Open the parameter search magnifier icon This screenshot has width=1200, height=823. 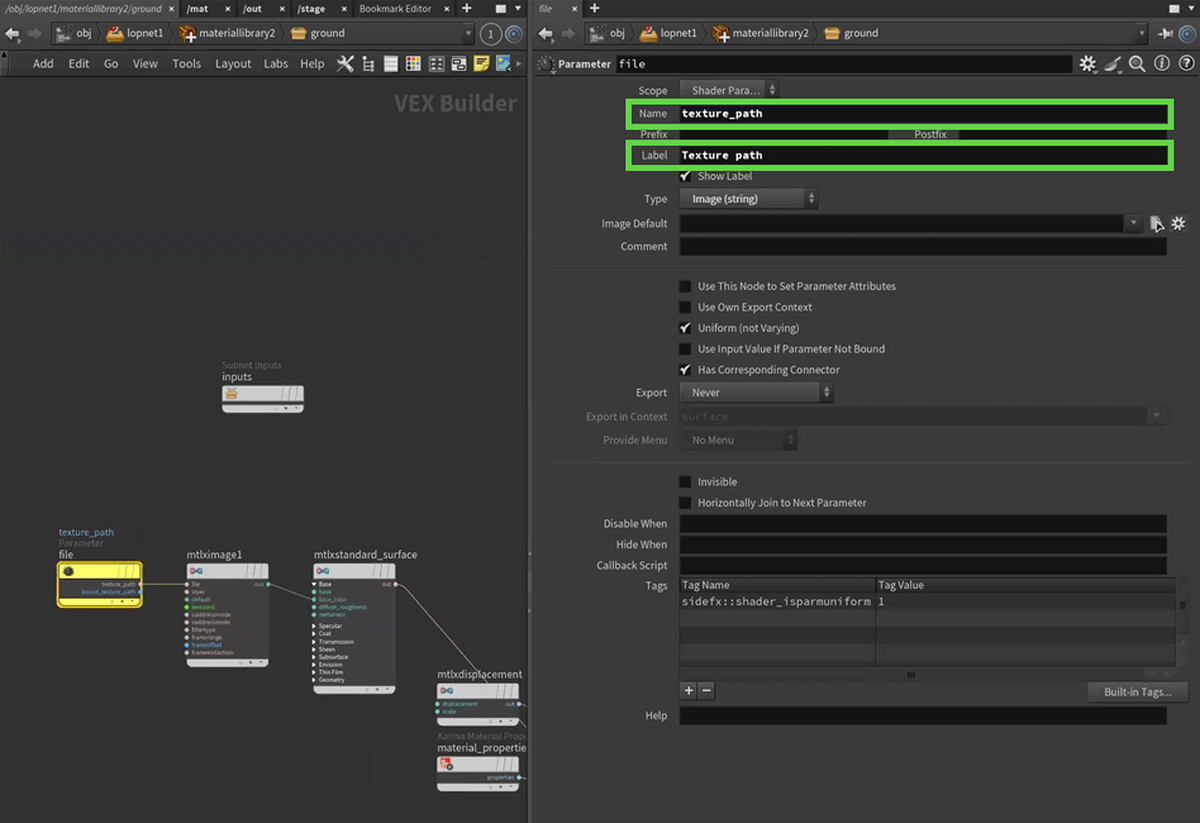pos(1137,64)
